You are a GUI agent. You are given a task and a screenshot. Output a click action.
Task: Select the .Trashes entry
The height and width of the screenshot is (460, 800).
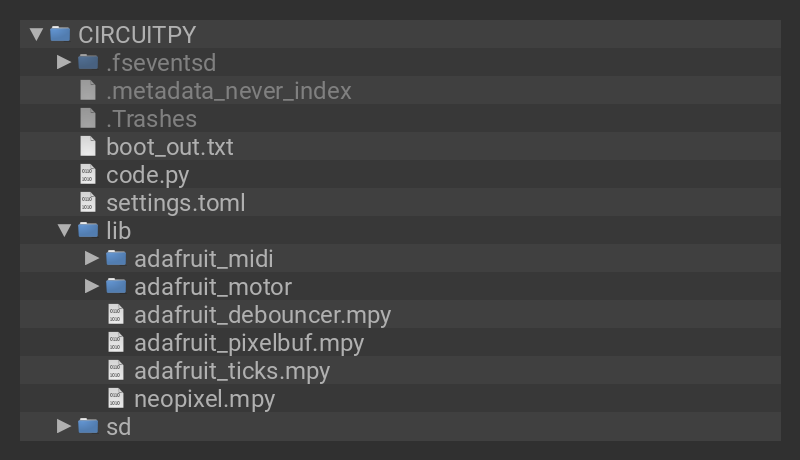(x=151, y=118)
